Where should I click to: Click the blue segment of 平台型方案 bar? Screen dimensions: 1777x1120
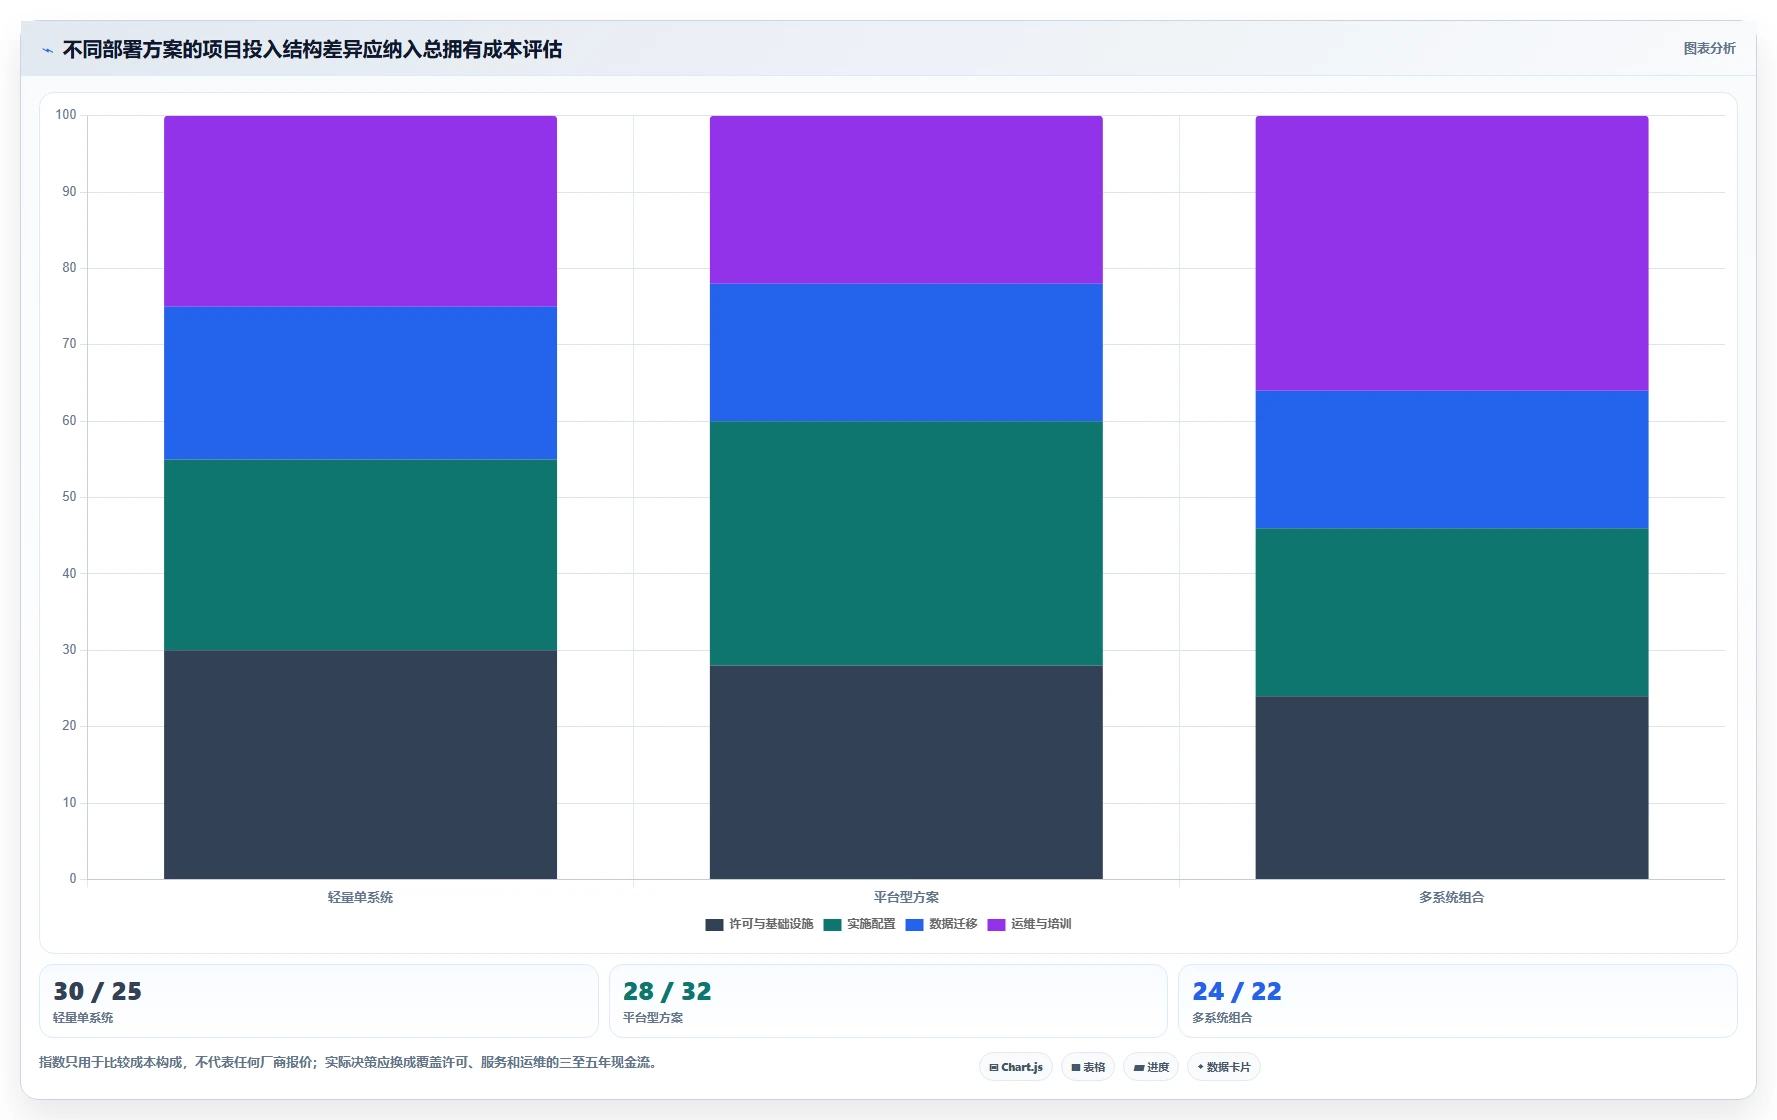coord(906,353)
